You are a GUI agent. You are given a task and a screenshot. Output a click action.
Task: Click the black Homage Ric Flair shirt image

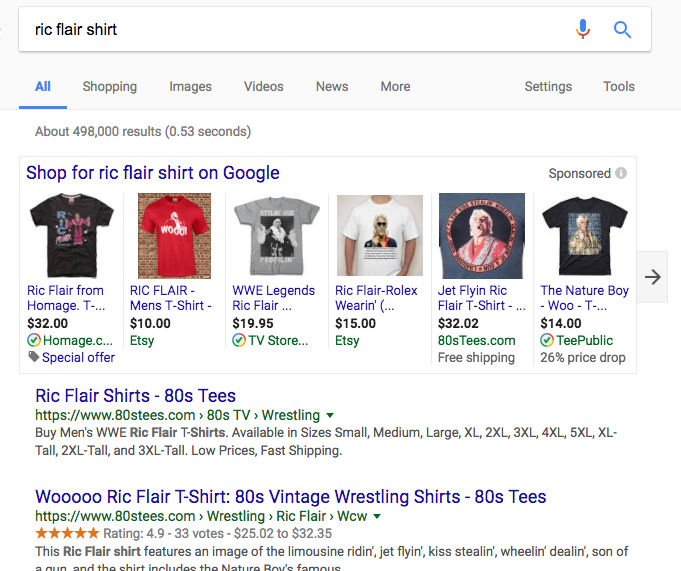coord(72,235)
